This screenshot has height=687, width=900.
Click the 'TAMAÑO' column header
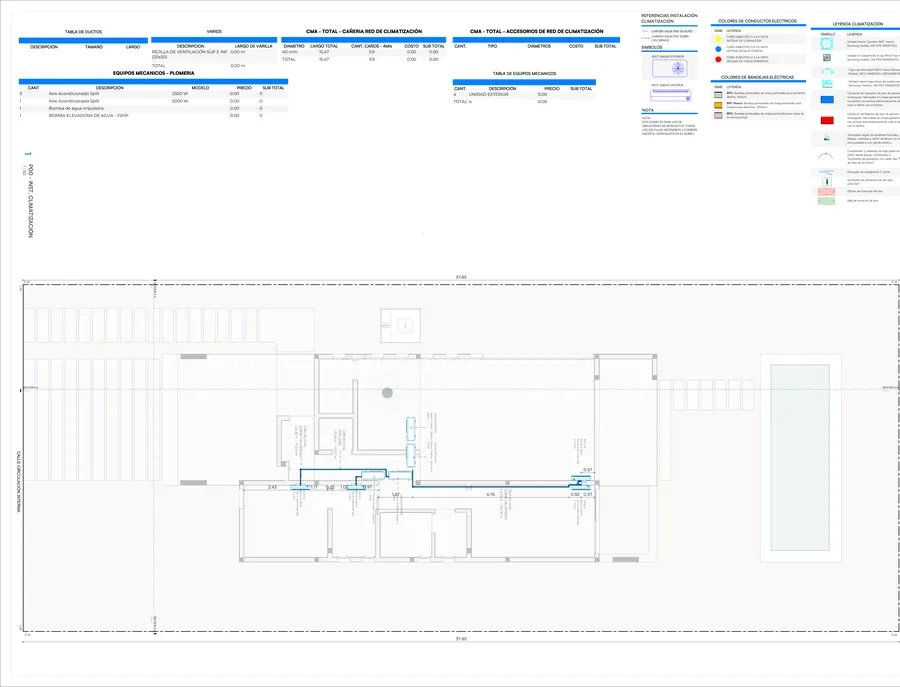(94, 47)
